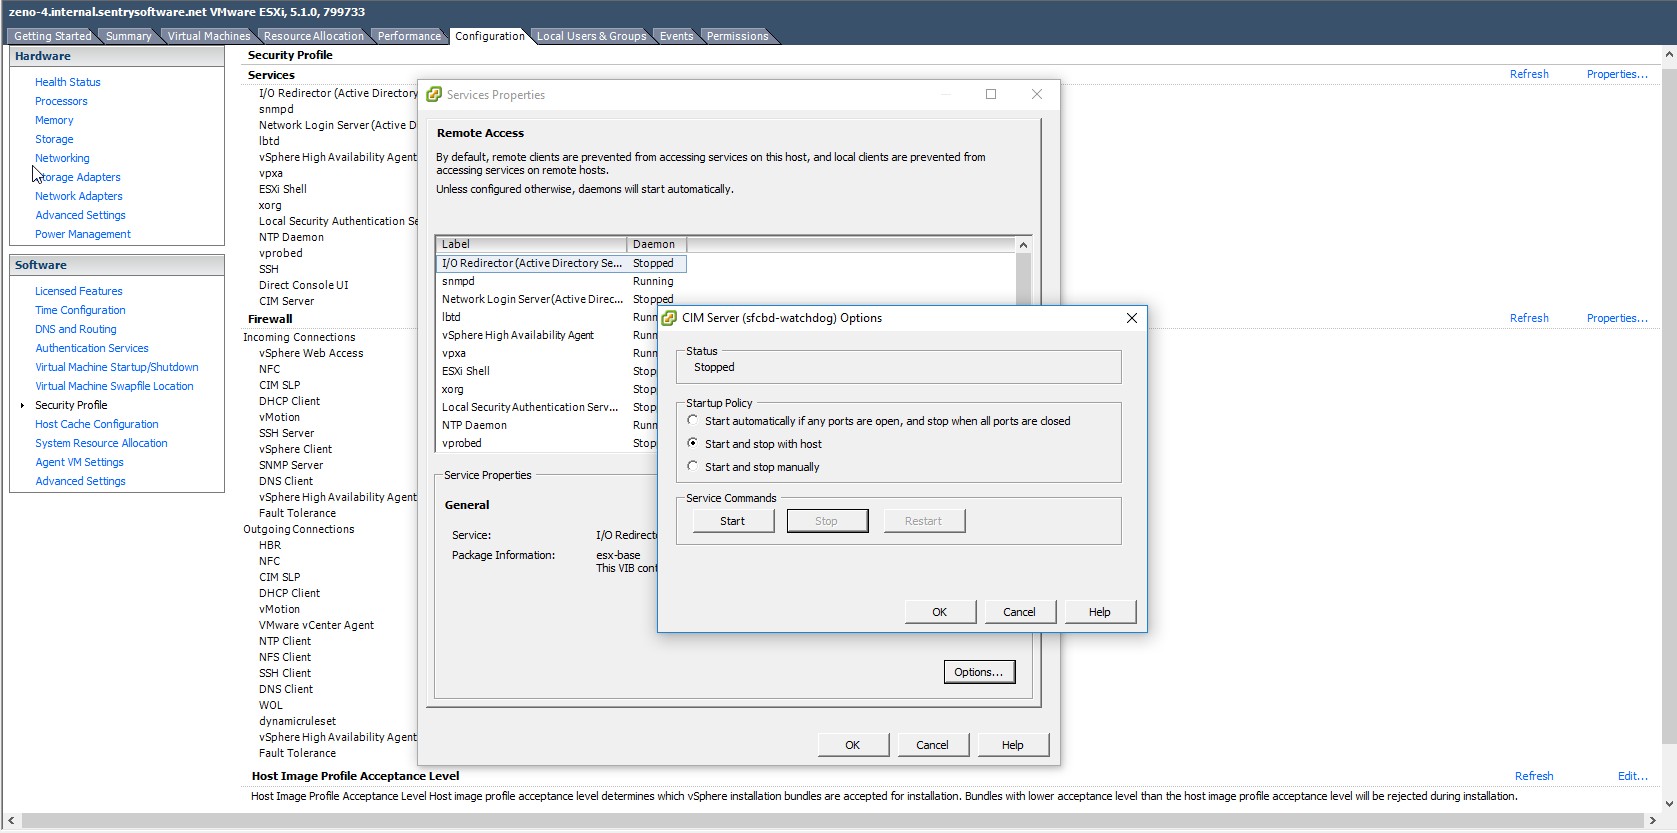Click Edit... for Host Image Profile

1633,776
